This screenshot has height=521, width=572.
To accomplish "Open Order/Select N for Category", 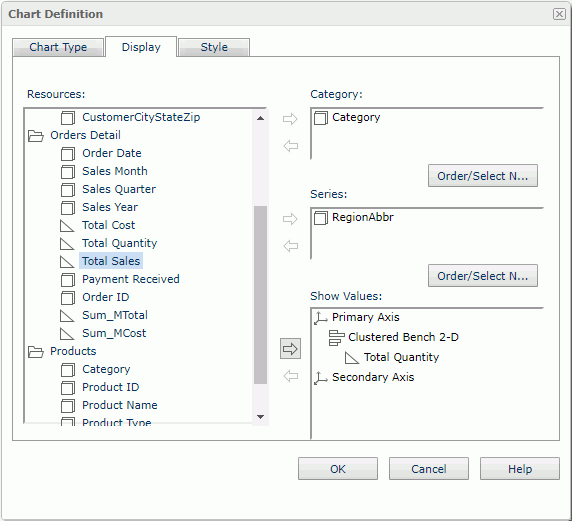I will (483, 176).
